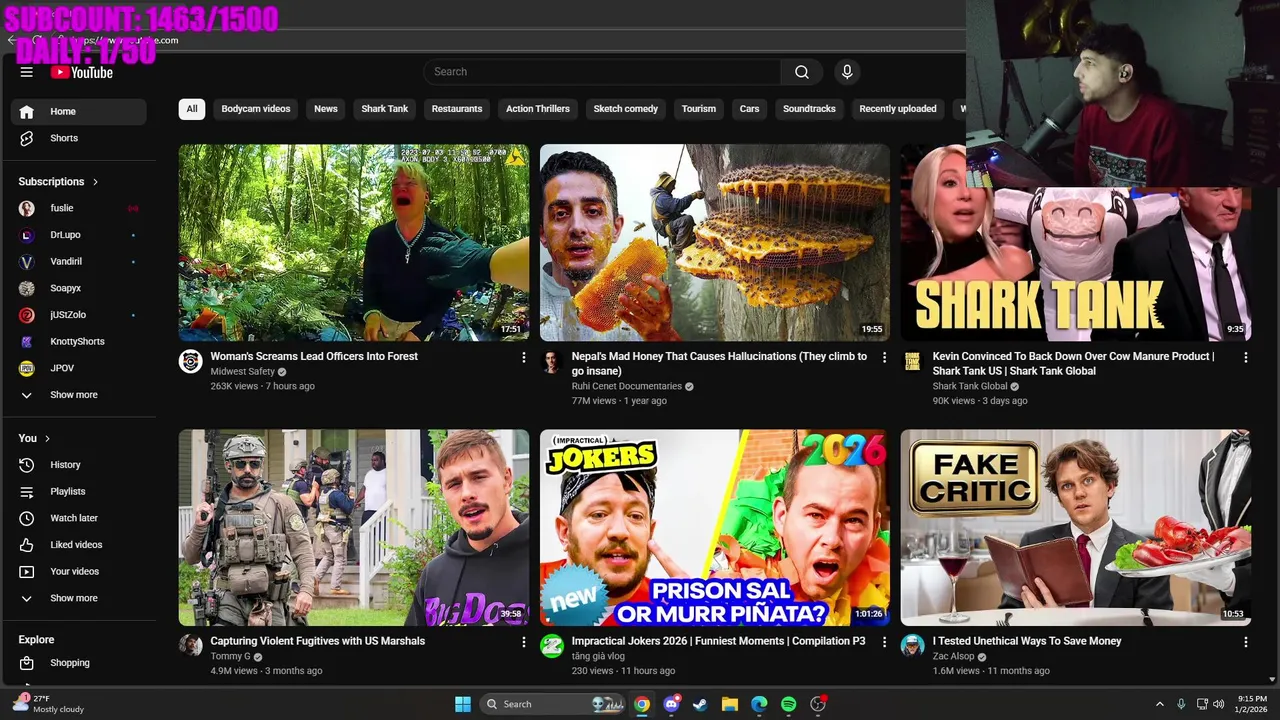Open fuslie subscription channel
Screen dimensions: 1280x720
pyautogui.click(x=79, y=208)
